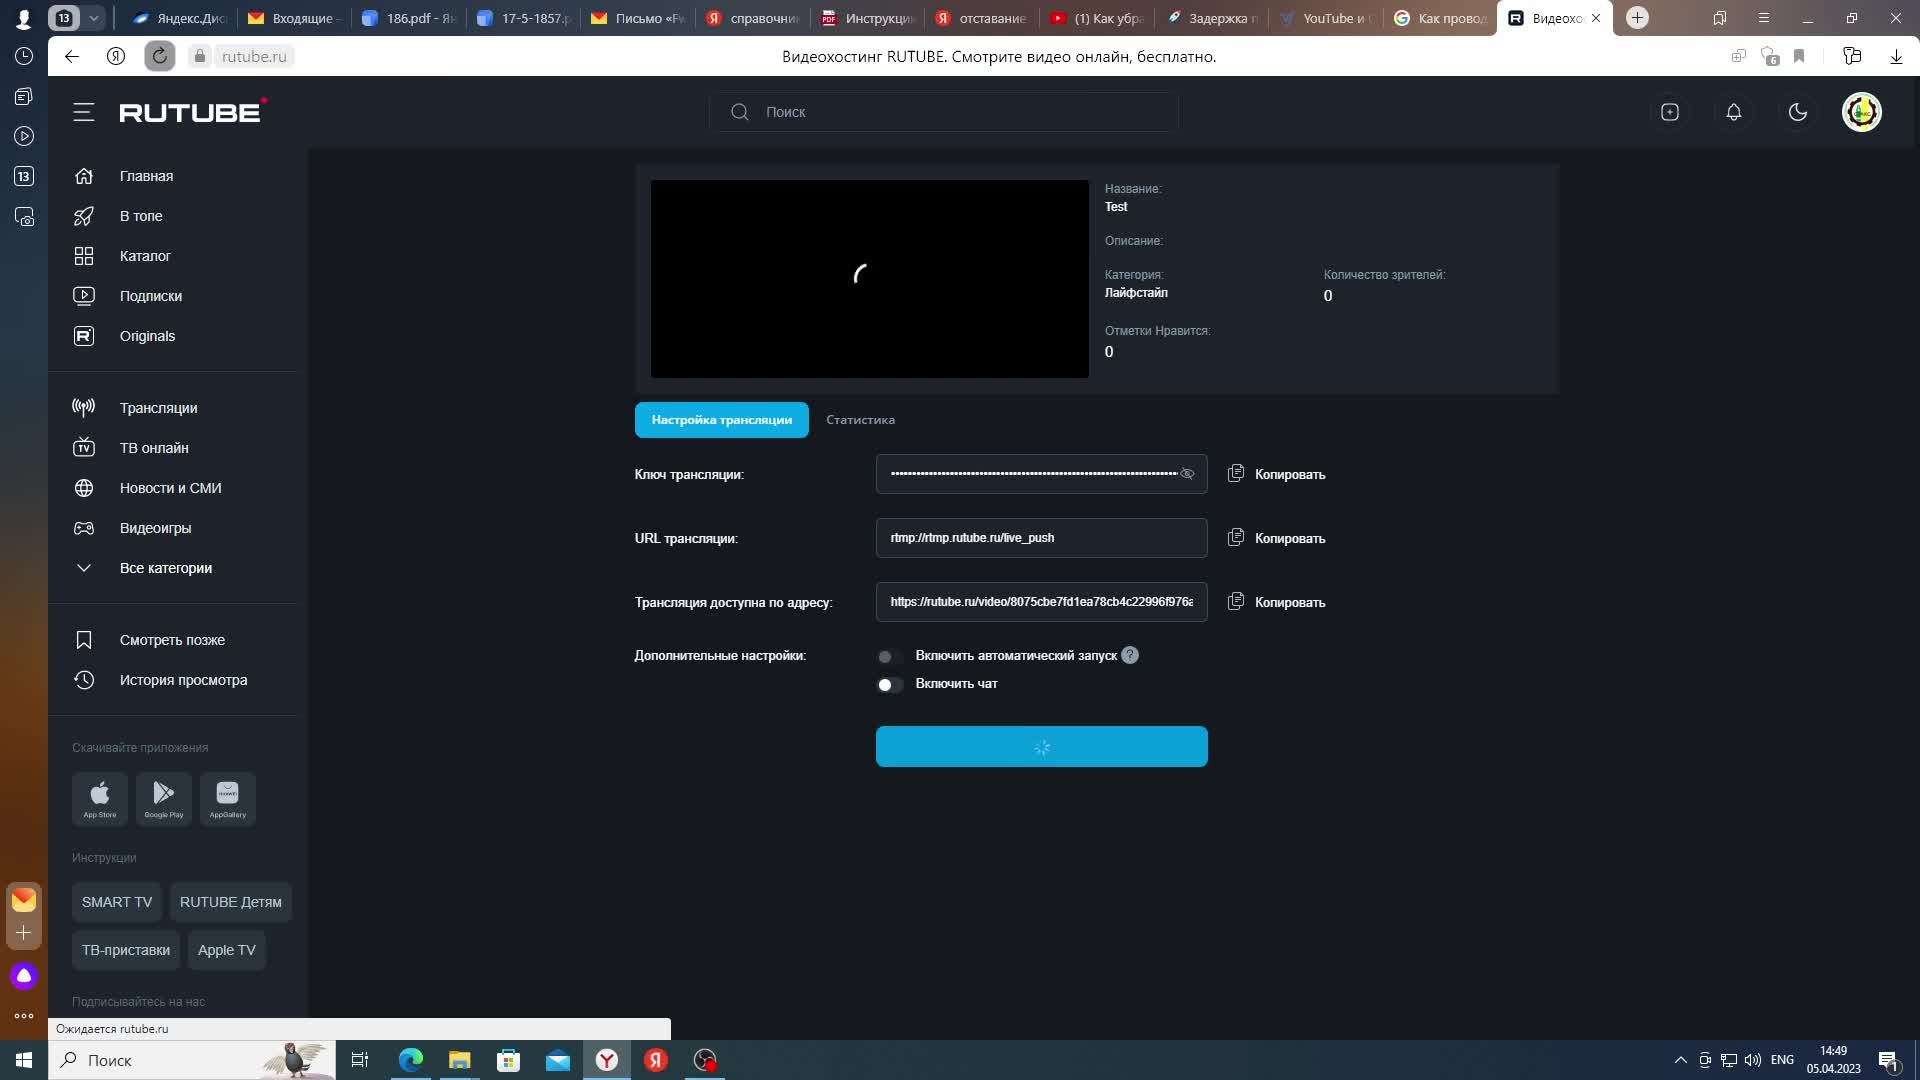Open the RUTUBE hamburger menu
1920x1080 pixels.
[84, 112]
